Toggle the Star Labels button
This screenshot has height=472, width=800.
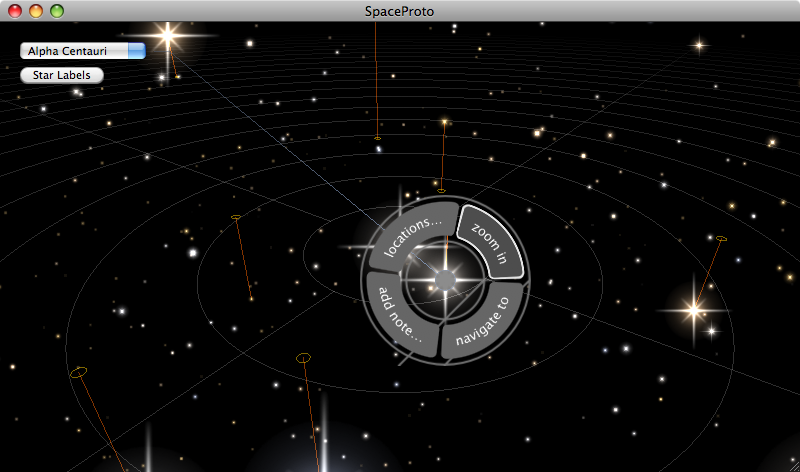[62, 75]
